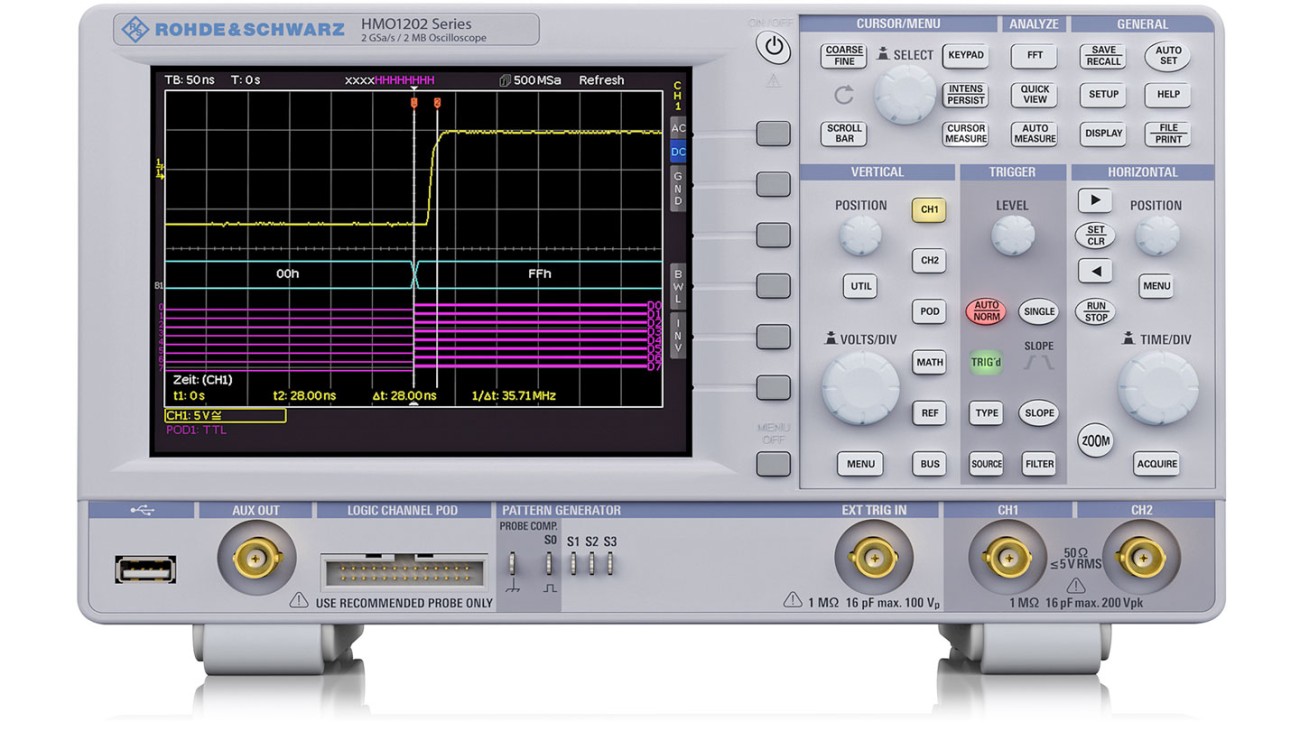Click the EXT TRIG IN connector

pos(874,558)
